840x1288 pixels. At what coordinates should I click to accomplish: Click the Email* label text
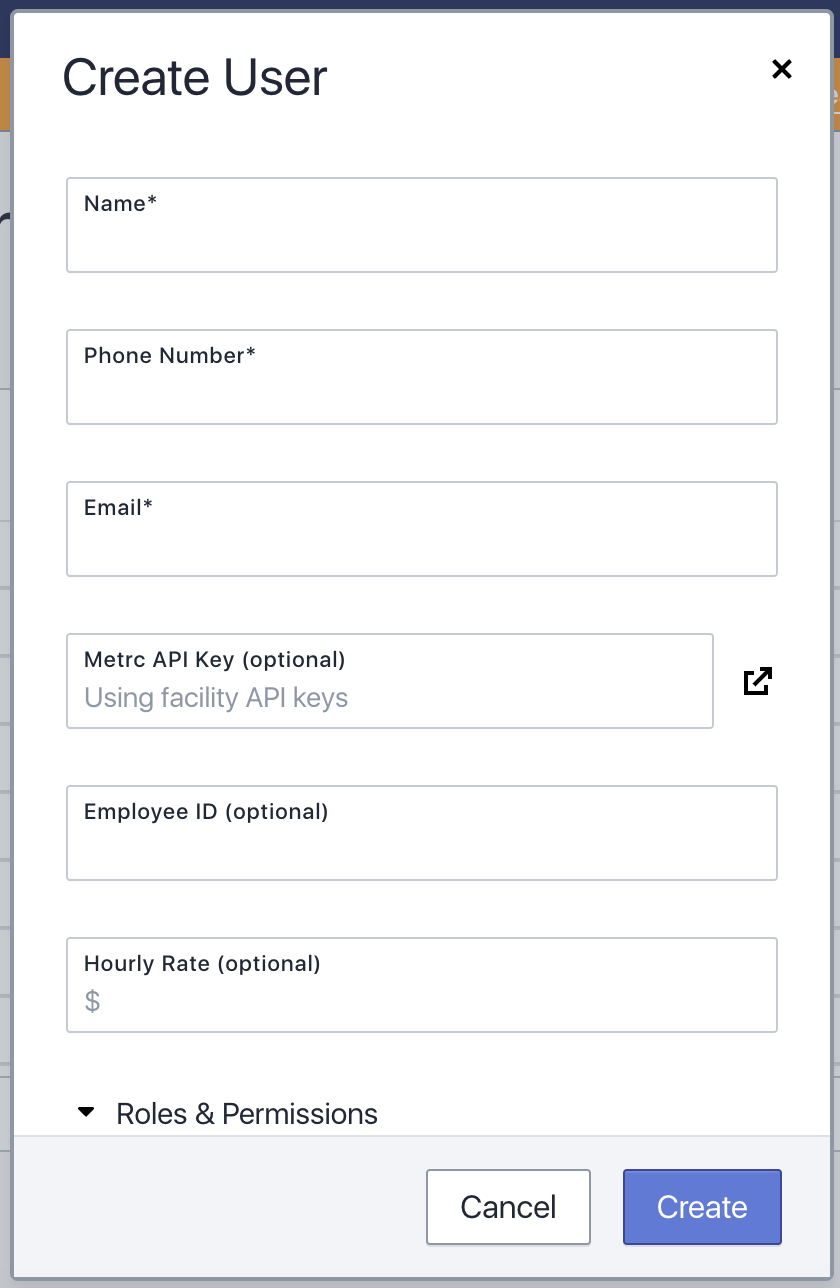click(x=118, y=508)
